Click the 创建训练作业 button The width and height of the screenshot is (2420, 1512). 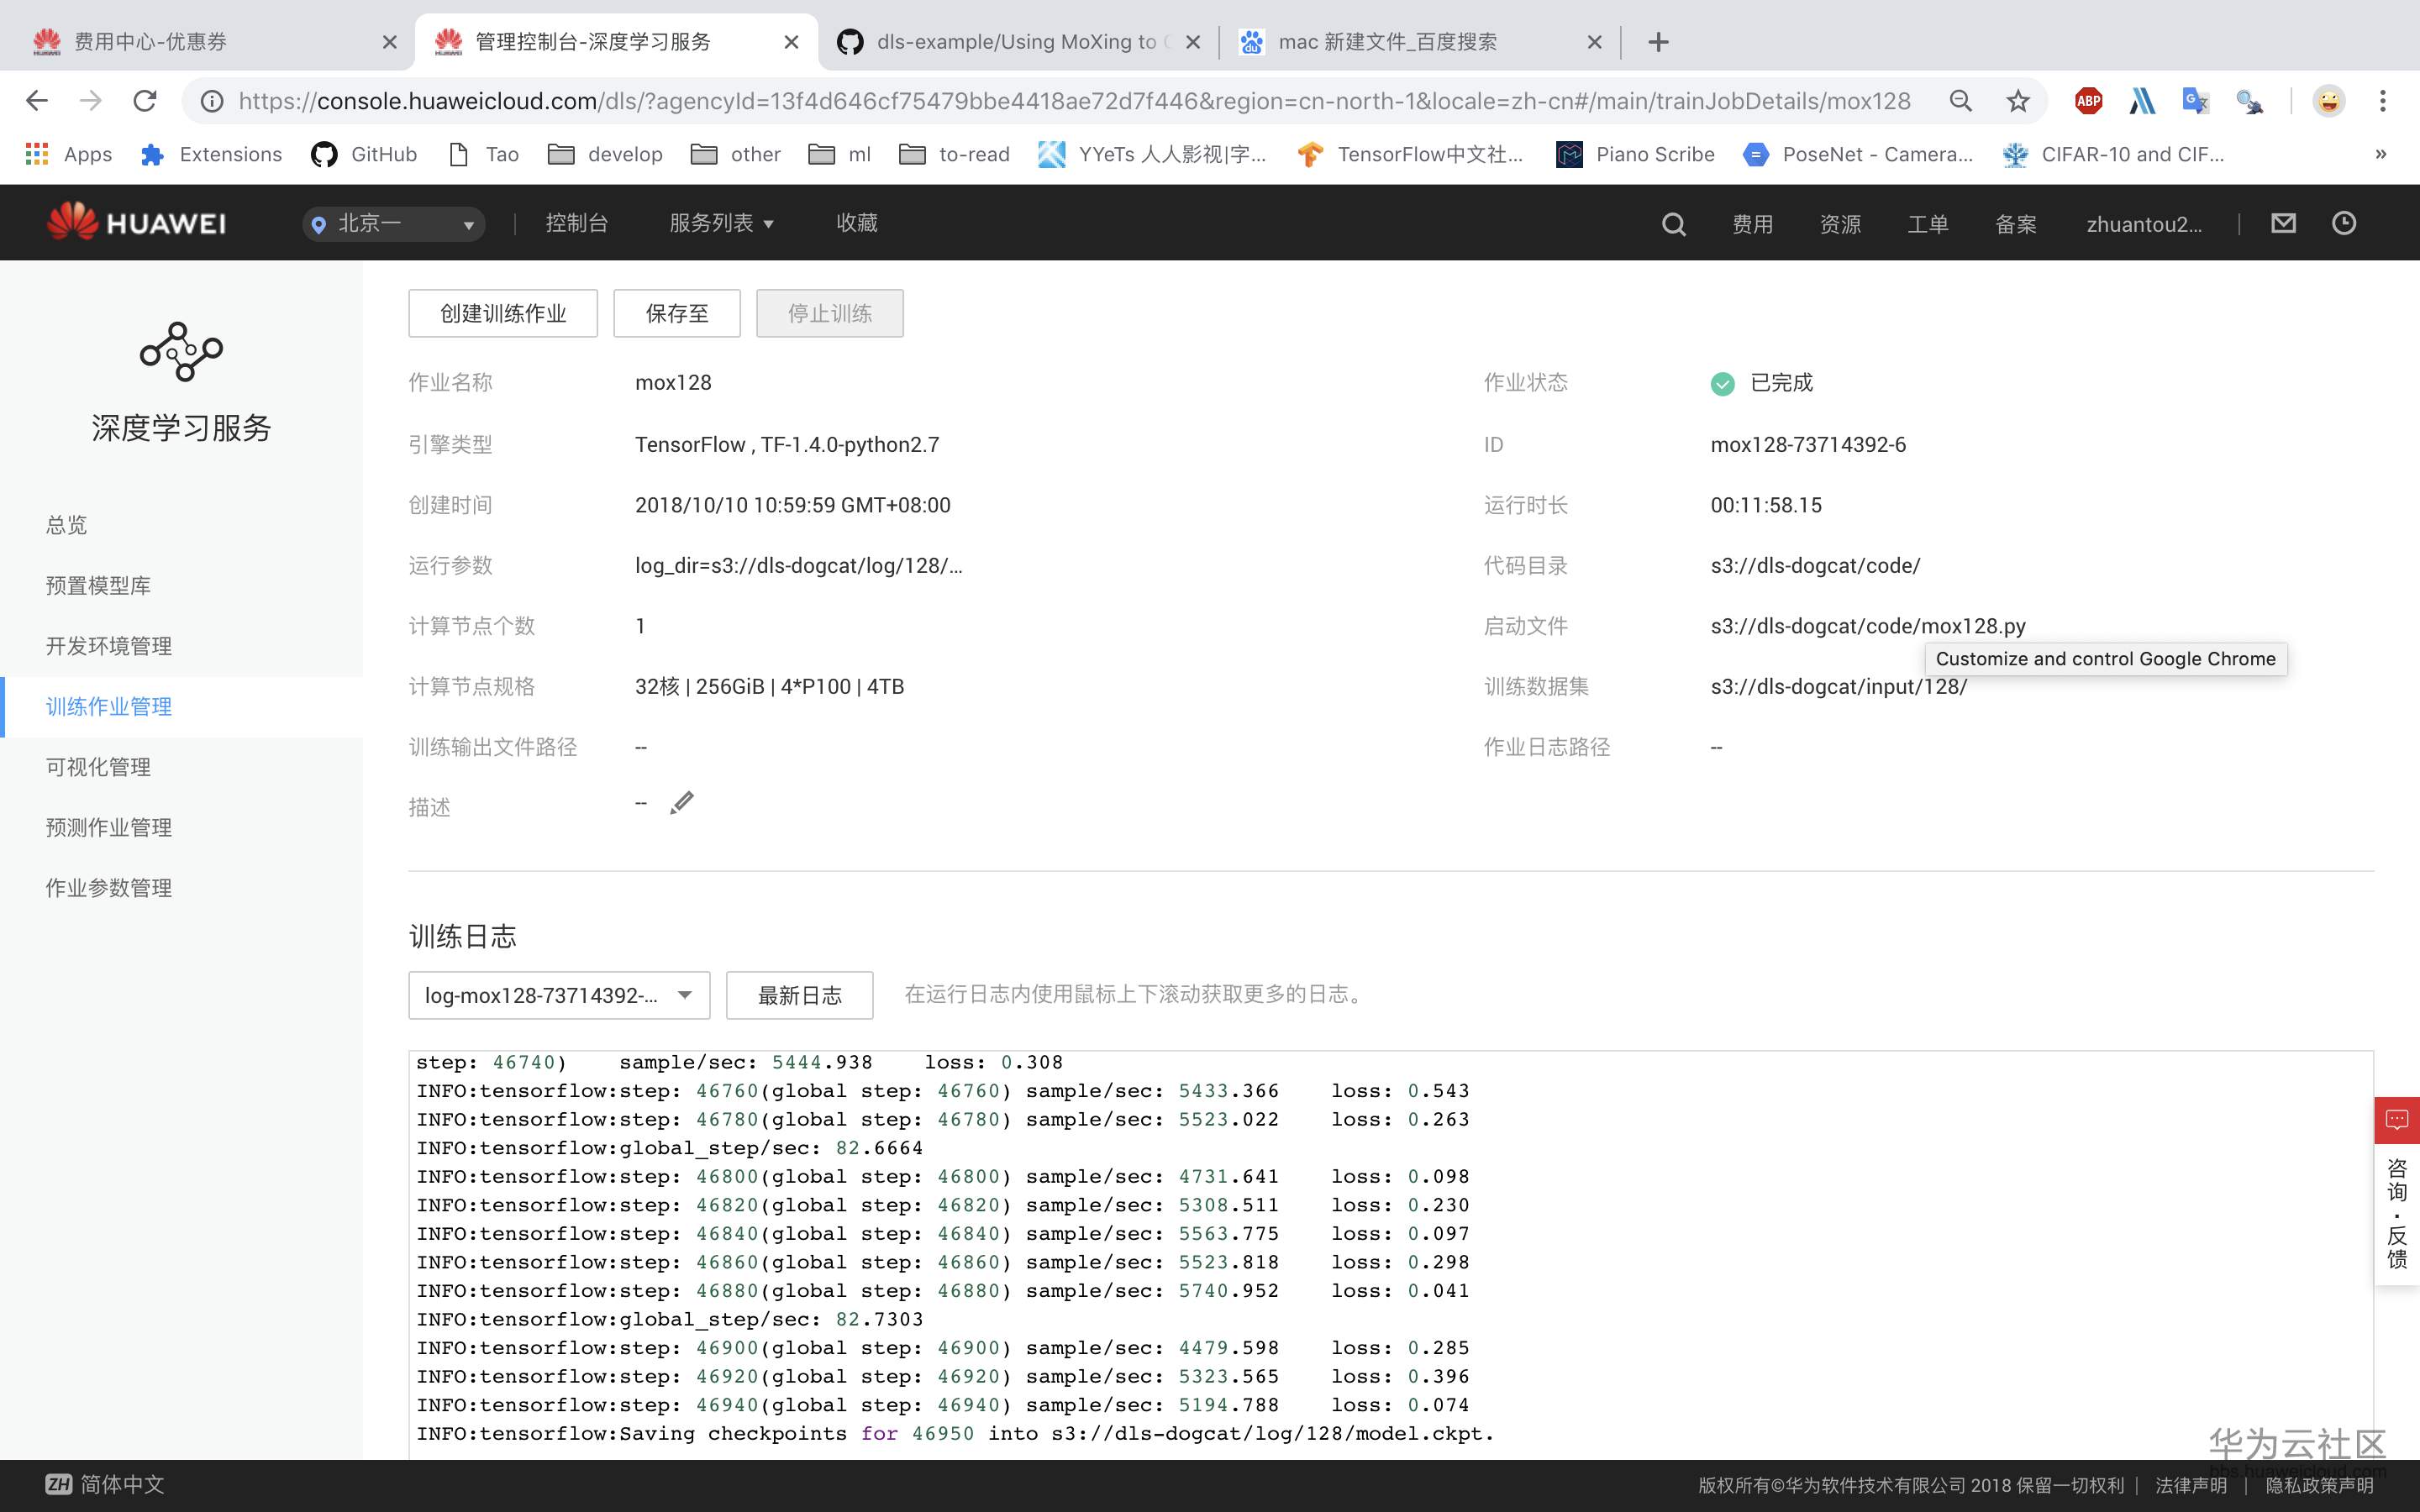click(x=503, y=314)
